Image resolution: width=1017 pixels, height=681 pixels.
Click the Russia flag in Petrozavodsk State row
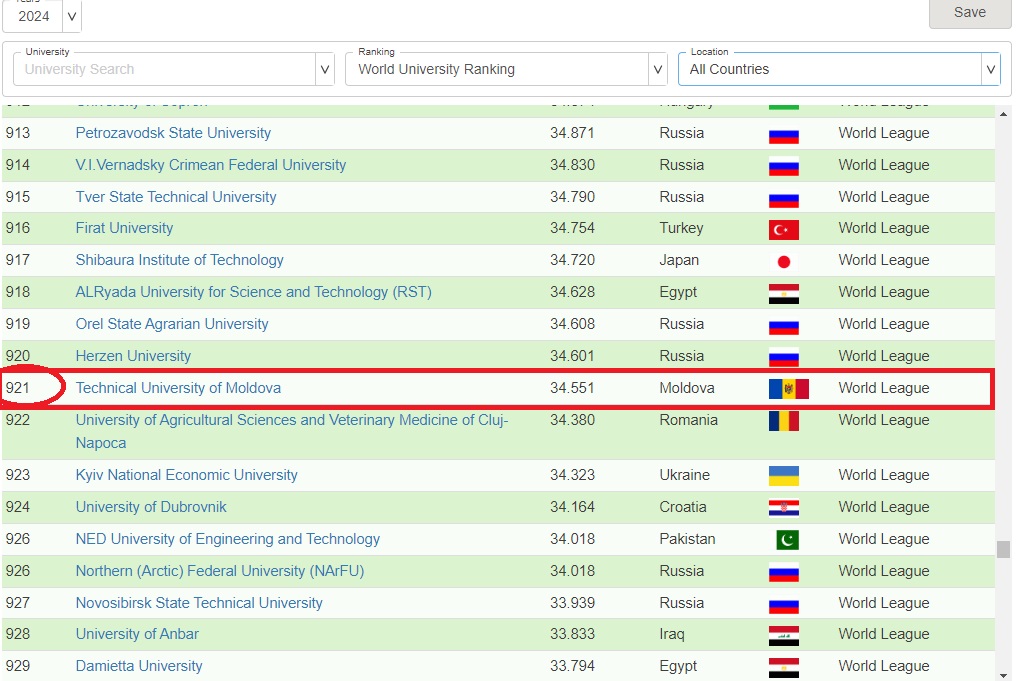coord(783,135)
